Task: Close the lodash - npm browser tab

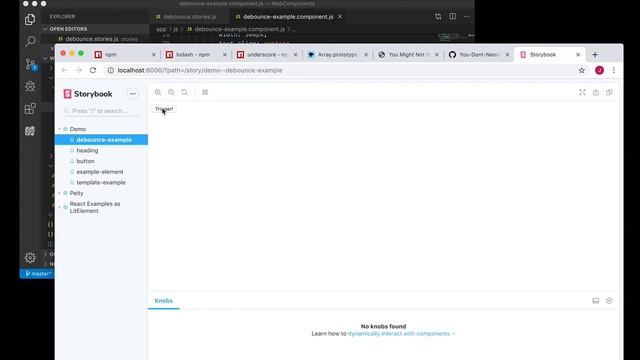Action: [224, 55]
